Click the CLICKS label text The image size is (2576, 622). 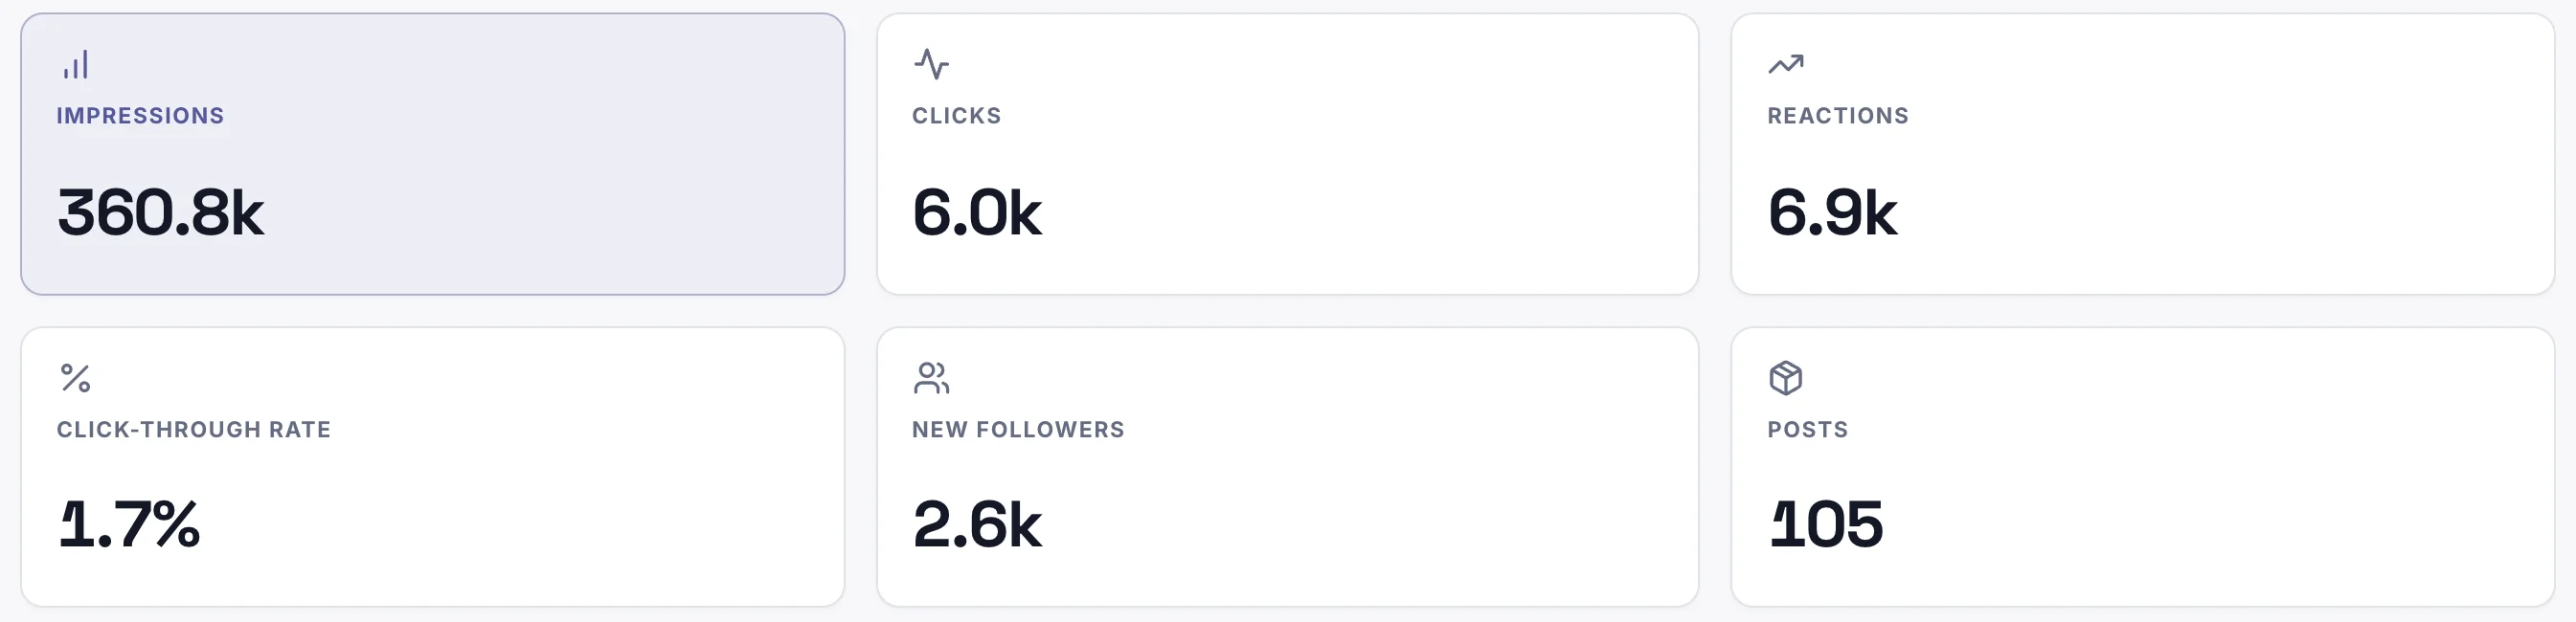pyautogui.click(x=957, y=116)
